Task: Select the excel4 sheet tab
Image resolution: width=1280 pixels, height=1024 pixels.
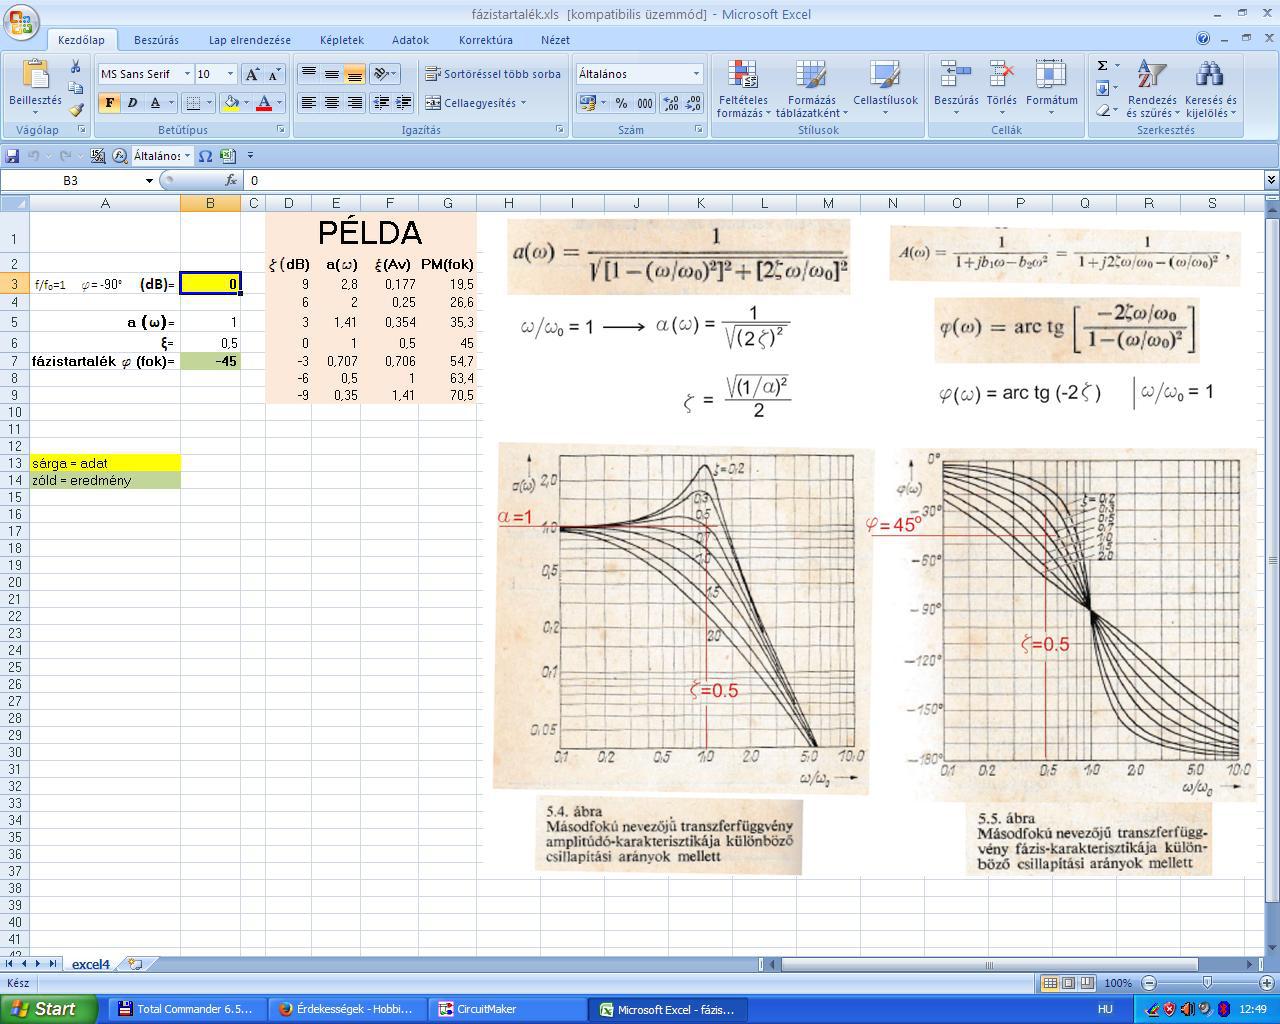Action: [90, 964]
